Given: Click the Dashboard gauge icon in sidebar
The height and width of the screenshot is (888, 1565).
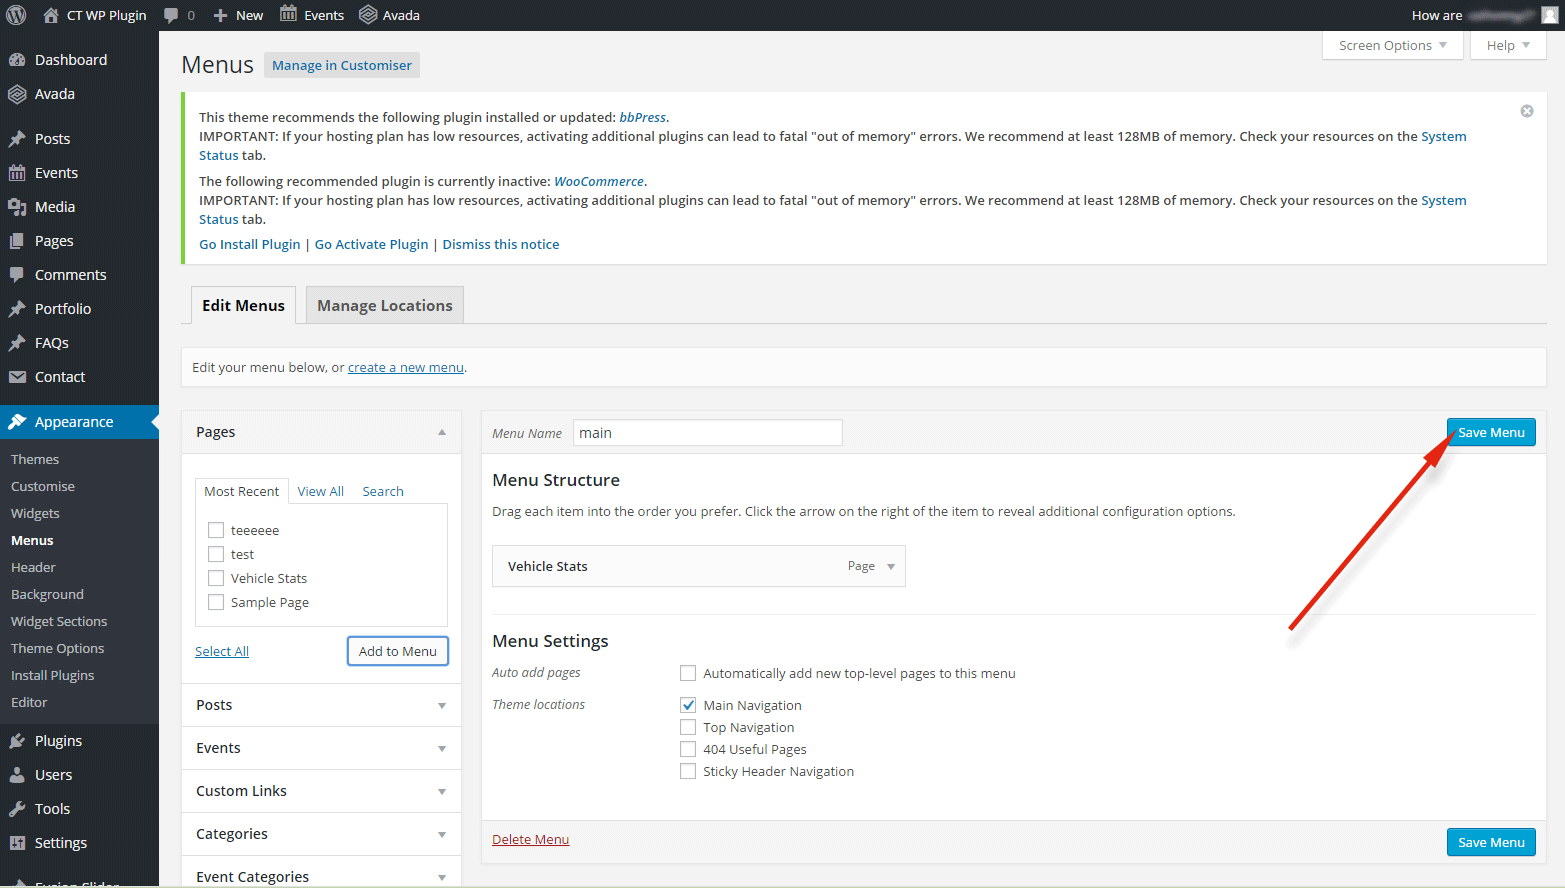Looking at the screenshot, I should click(17, 60).
